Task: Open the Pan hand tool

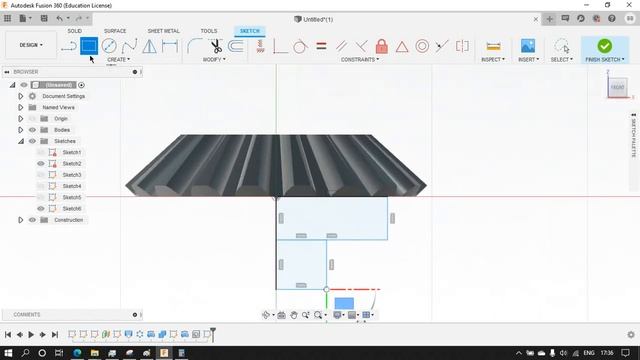Action: point(293,315)
